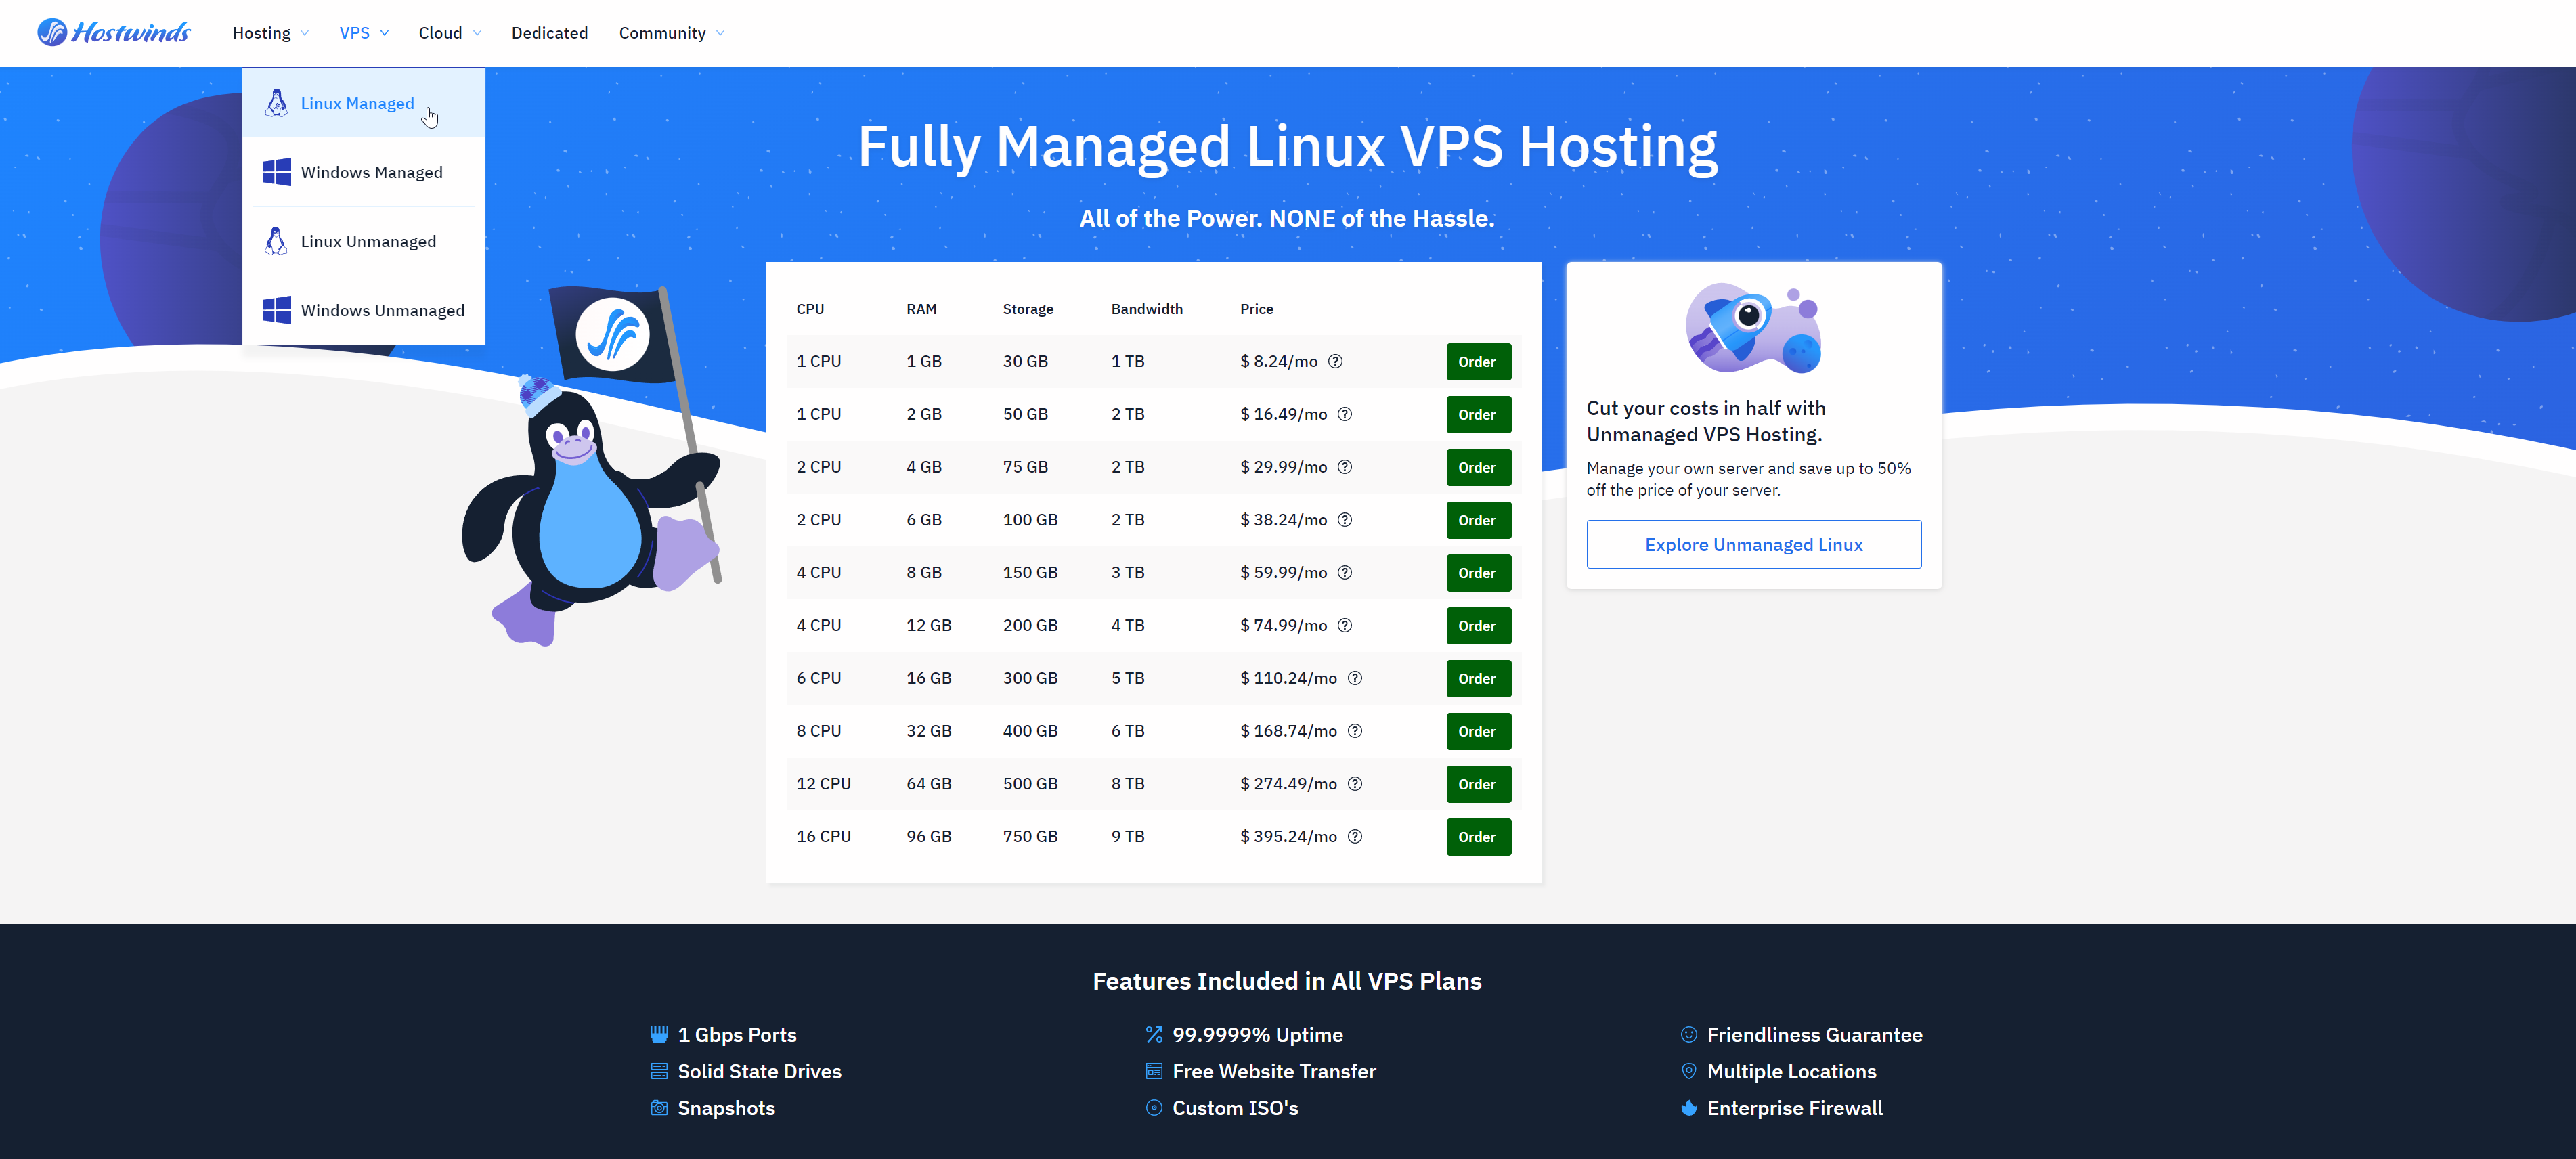Click the icon by Free Website Transfer
This screenshot has width=2576, height=1159.
(1154, 1071)
